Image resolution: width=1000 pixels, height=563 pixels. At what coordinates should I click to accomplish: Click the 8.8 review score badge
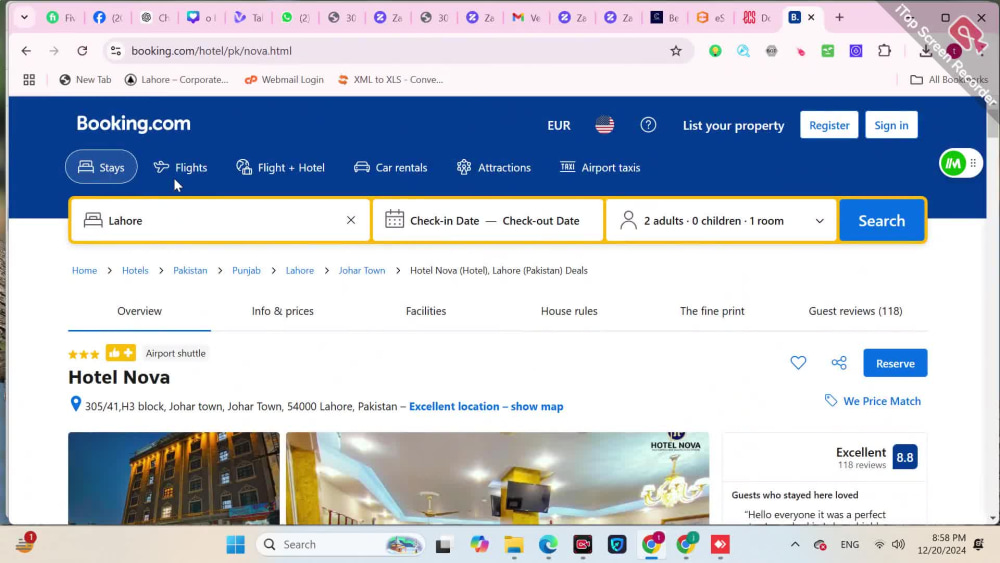[x=904, y=457]
